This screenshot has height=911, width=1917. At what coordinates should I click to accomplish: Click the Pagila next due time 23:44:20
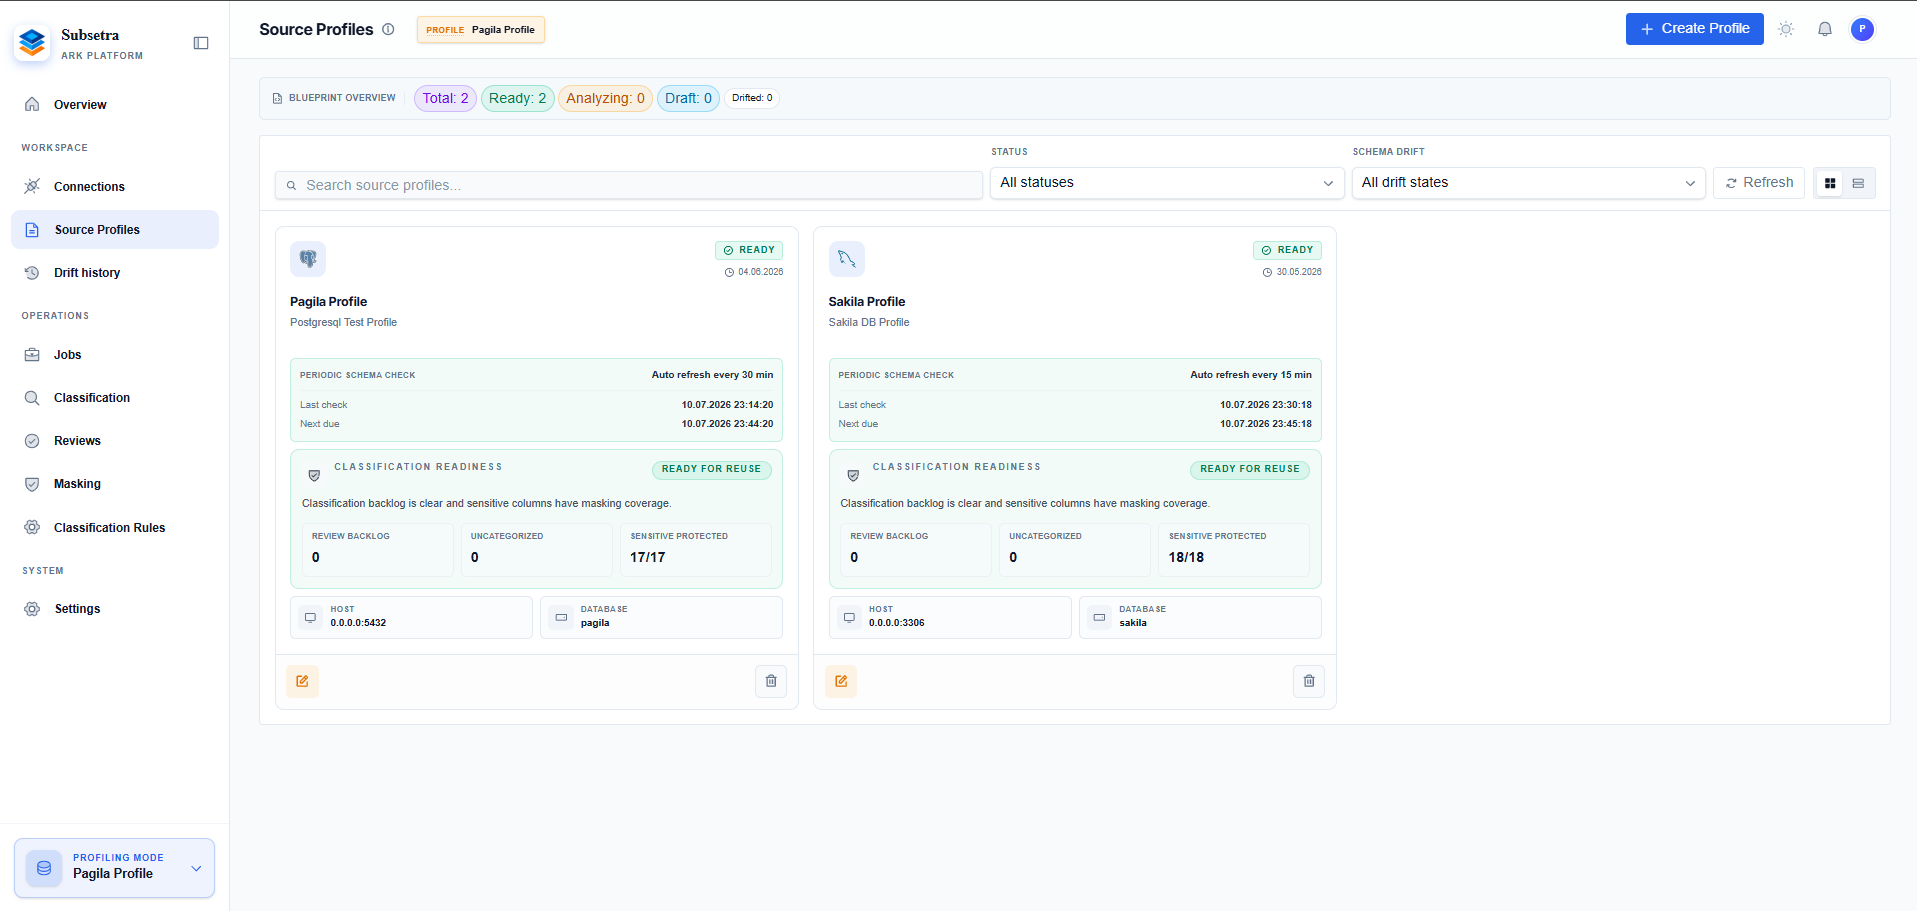(x=727, y=424)
